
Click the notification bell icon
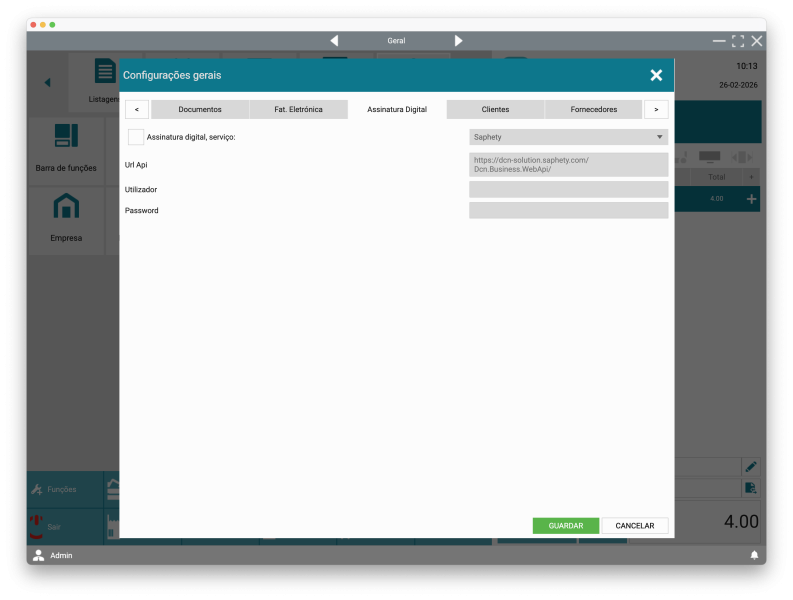point(754,555)
